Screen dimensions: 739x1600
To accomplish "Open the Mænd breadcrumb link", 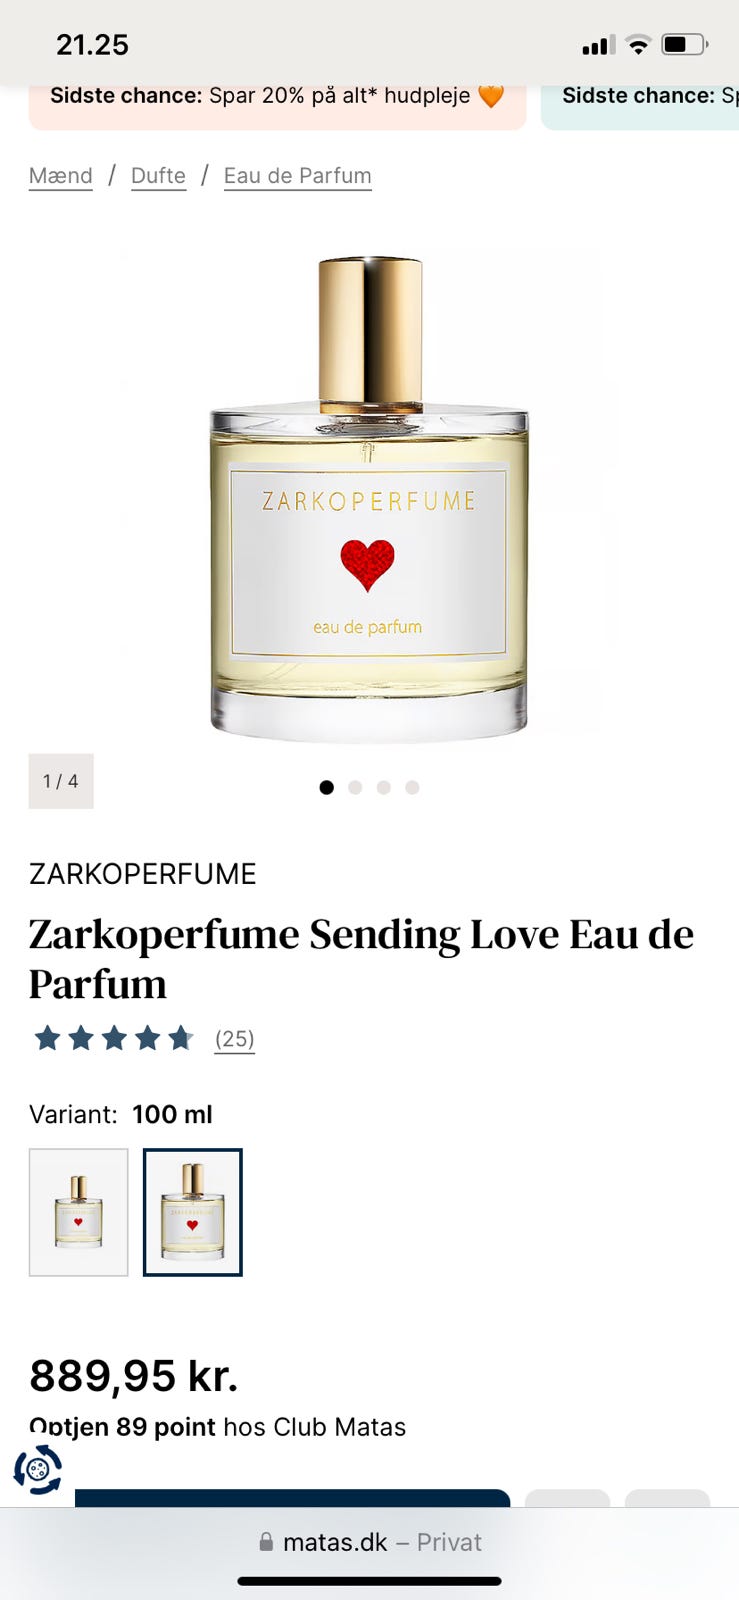I will (61, 176).
